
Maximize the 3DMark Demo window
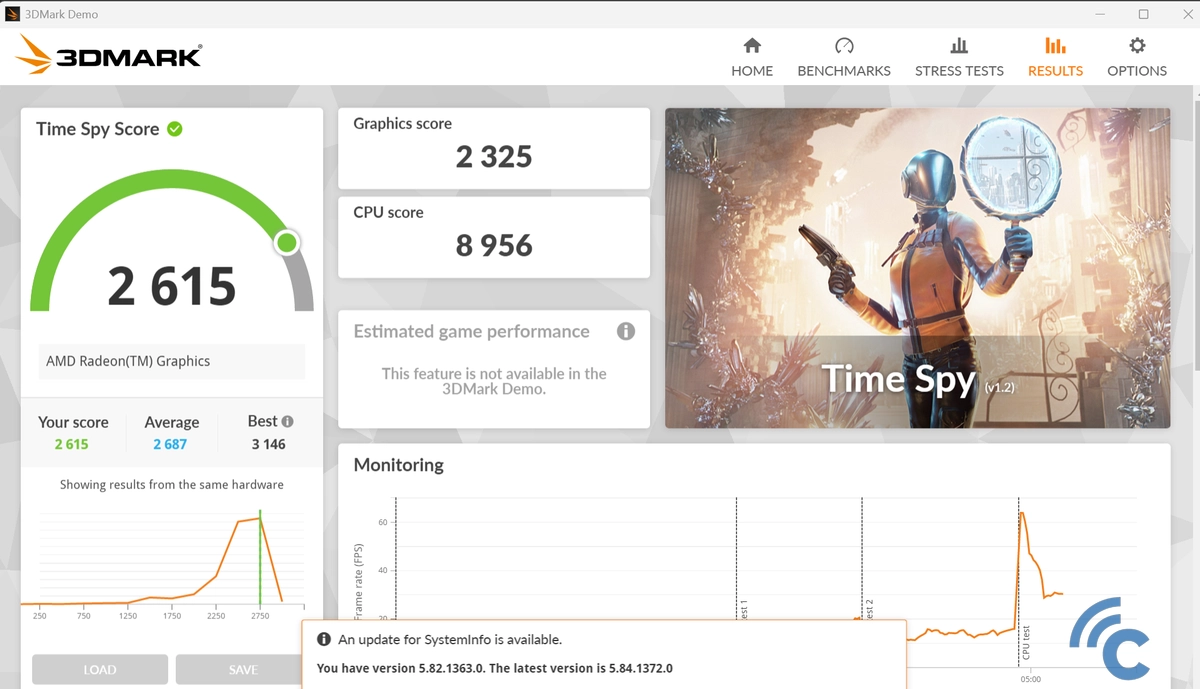[1143, 14]
